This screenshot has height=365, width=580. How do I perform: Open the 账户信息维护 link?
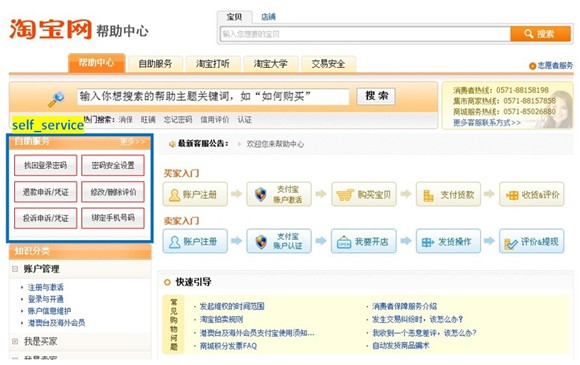[49, 311]
